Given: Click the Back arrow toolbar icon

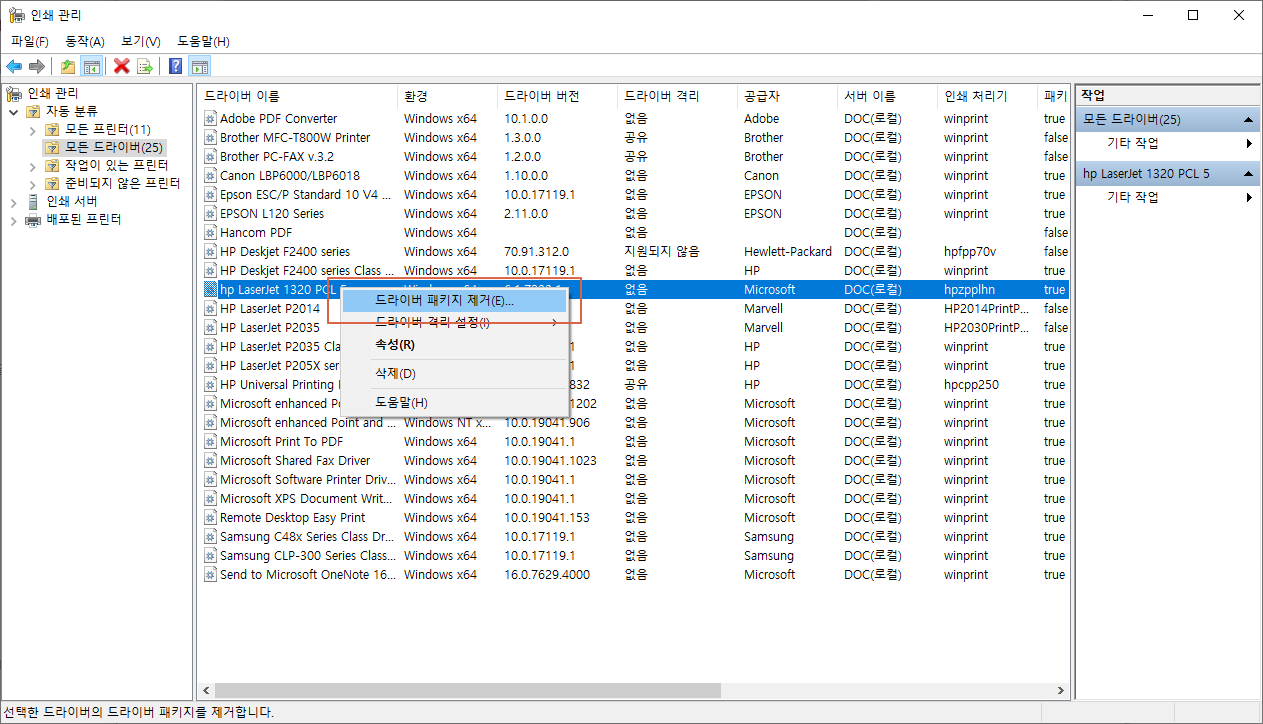Looking at the screenshot, I should (x=14, y=66).
